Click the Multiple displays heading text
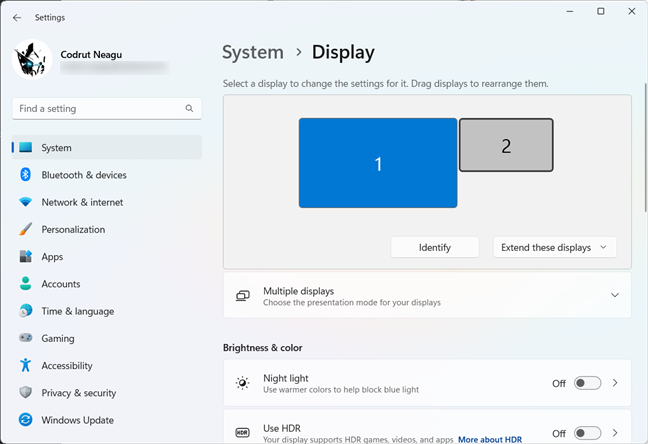Viewport: 648px width, 444px height. tap(298, 291)
